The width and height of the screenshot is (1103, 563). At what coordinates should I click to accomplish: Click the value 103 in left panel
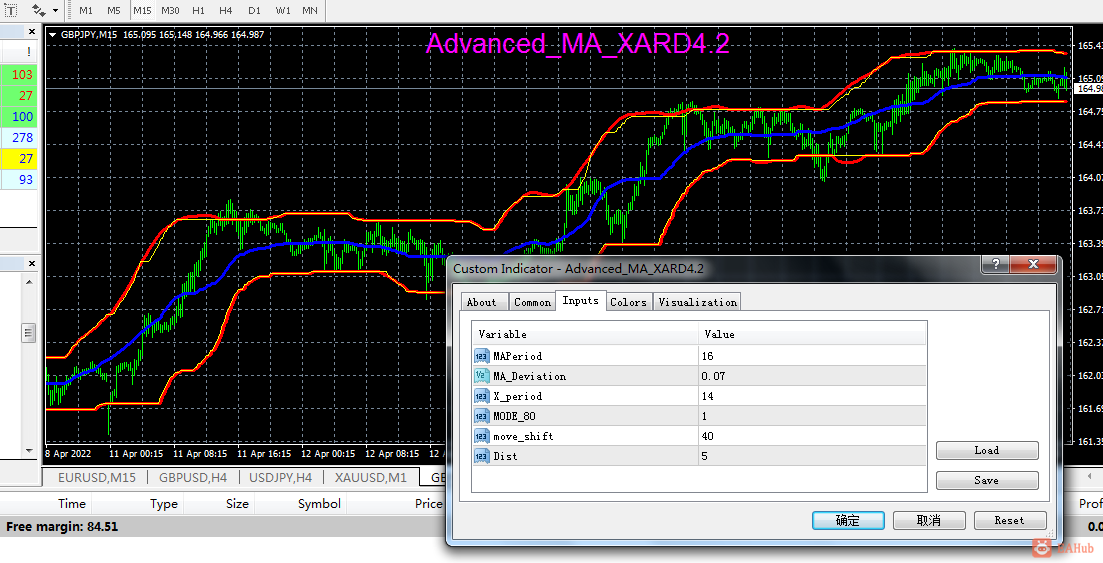[x=22, y=75]
